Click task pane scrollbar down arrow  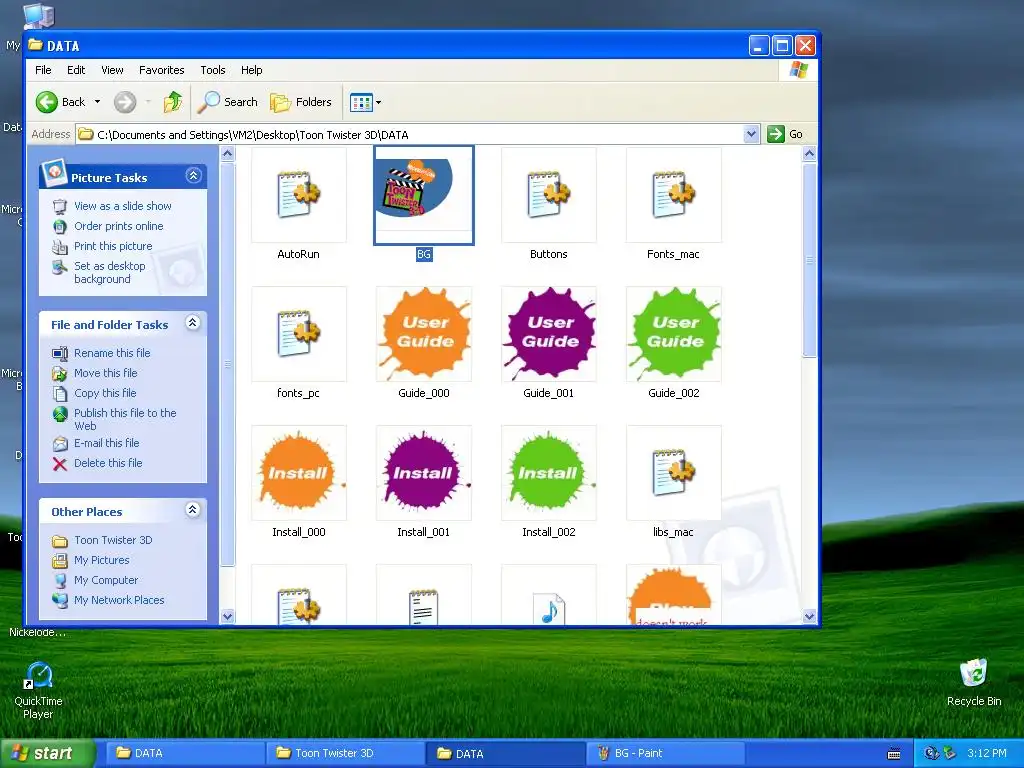click(x=227, y=616)
